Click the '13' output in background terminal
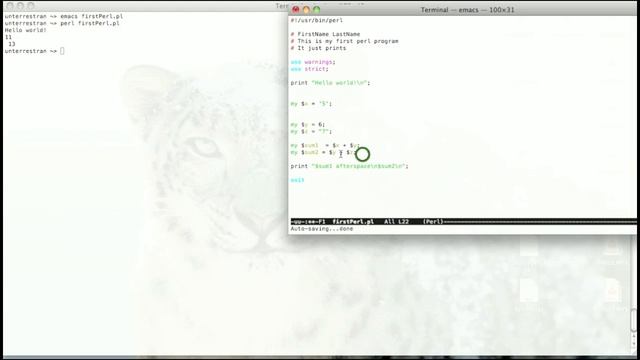 [x=11, y=44]
